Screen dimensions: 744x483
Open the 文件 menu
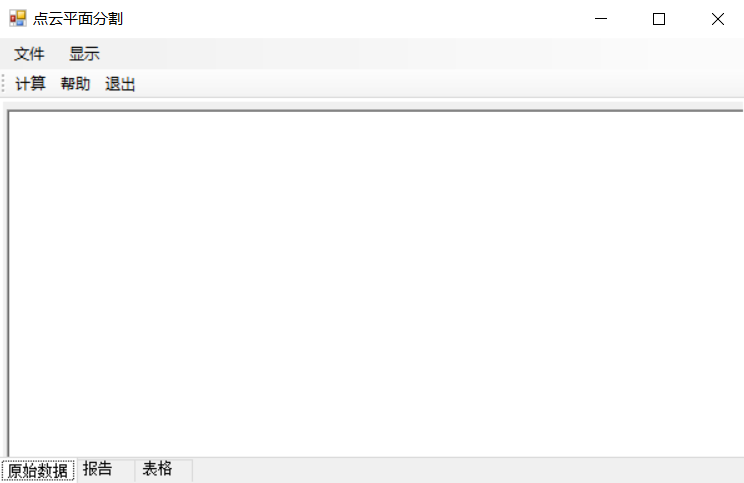pyautogui.click(x=29, y=54)
